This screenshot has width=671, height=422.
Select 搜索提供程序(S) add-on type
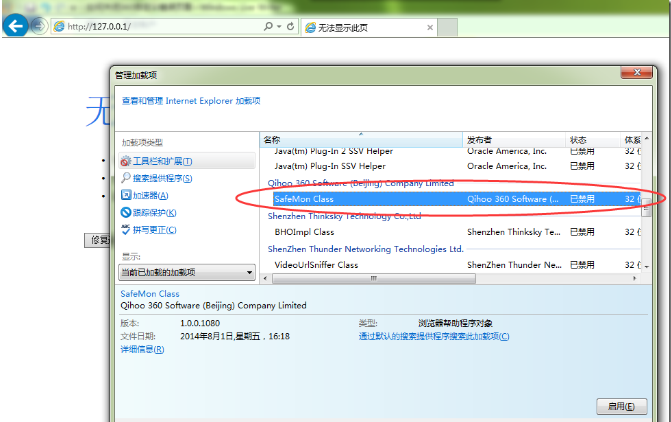pos(163,178)
